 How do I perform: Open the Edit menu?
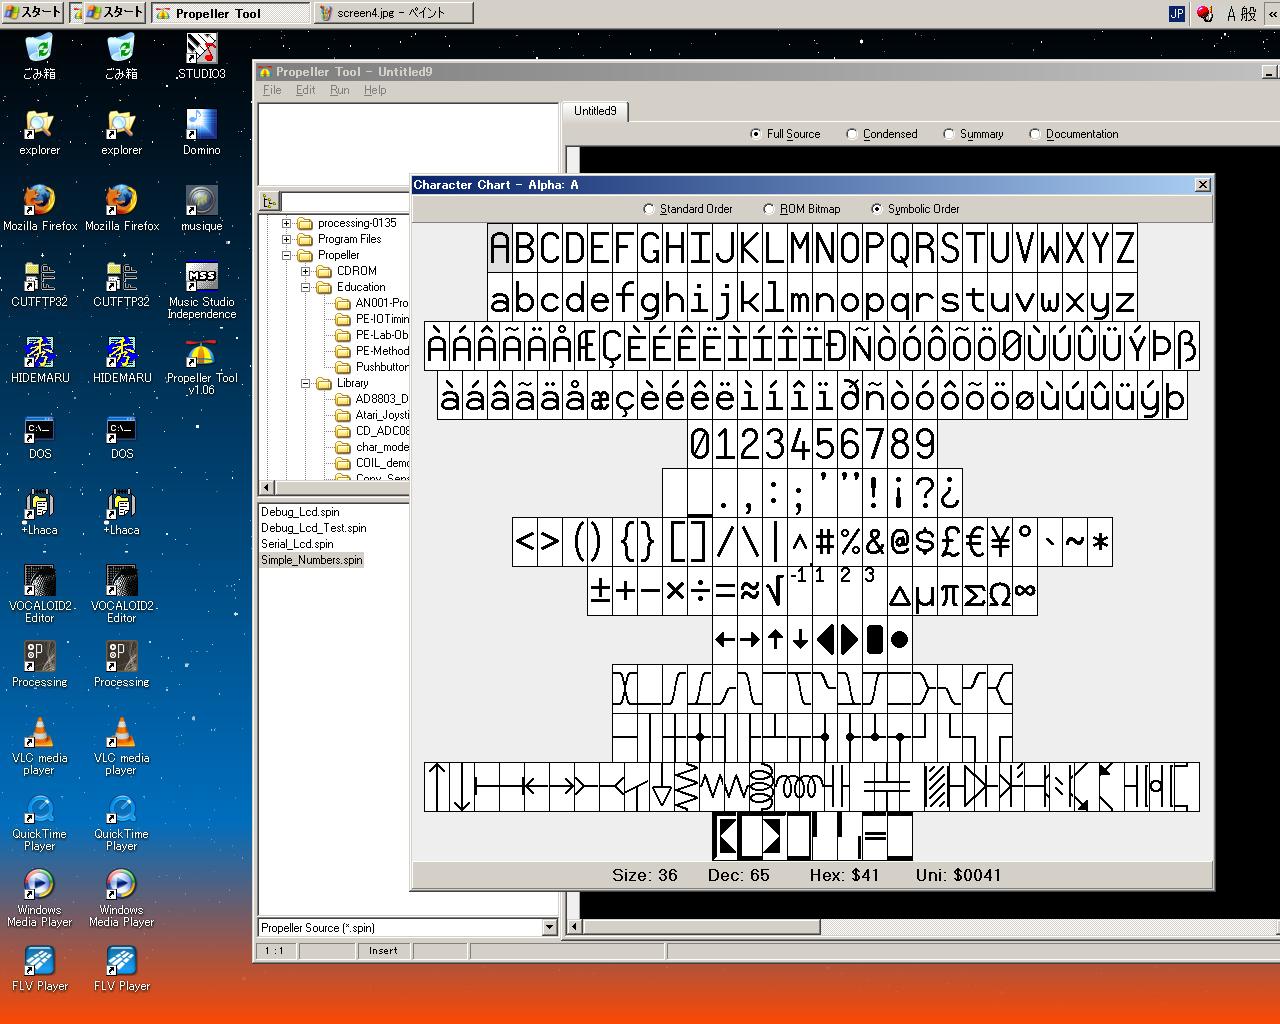click(x=305, y=90)
